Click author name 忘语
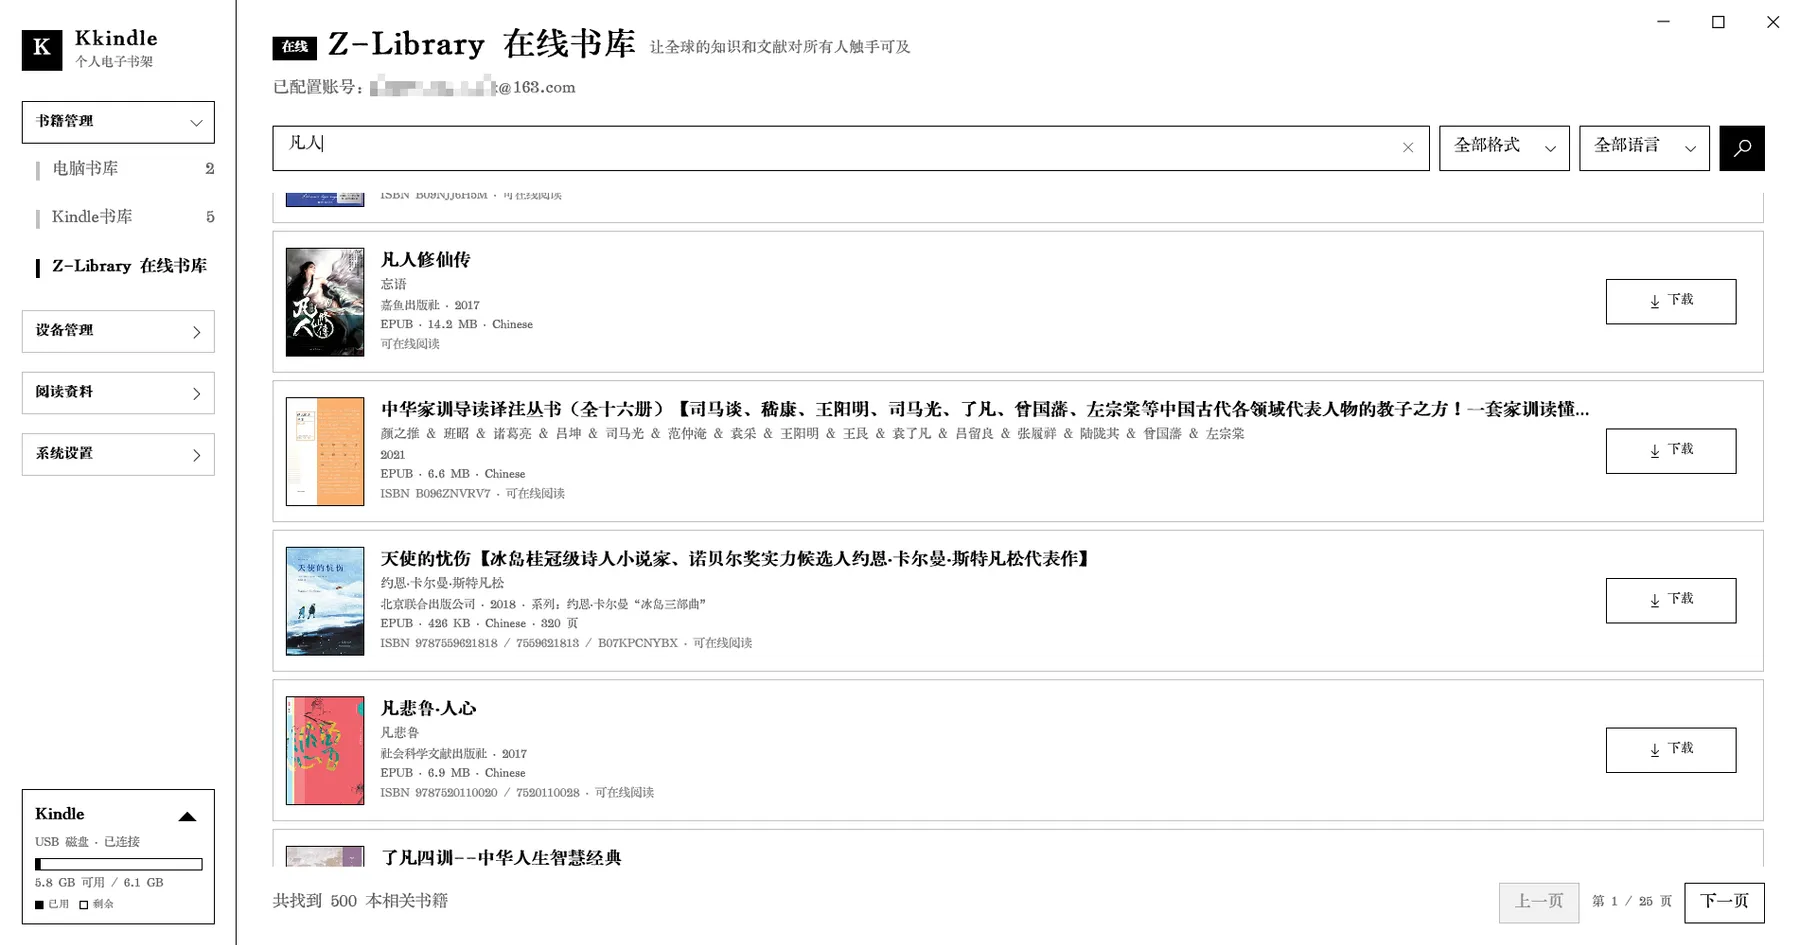The width and height of the screenshot is (1800, 945). coord(393,285)
